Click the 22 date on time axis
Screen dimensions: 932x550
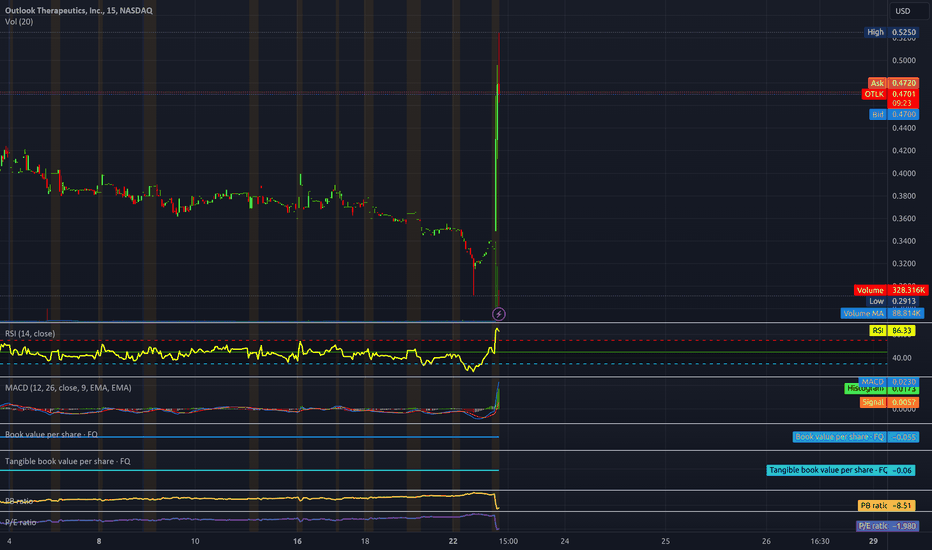(x=454, y=541)
